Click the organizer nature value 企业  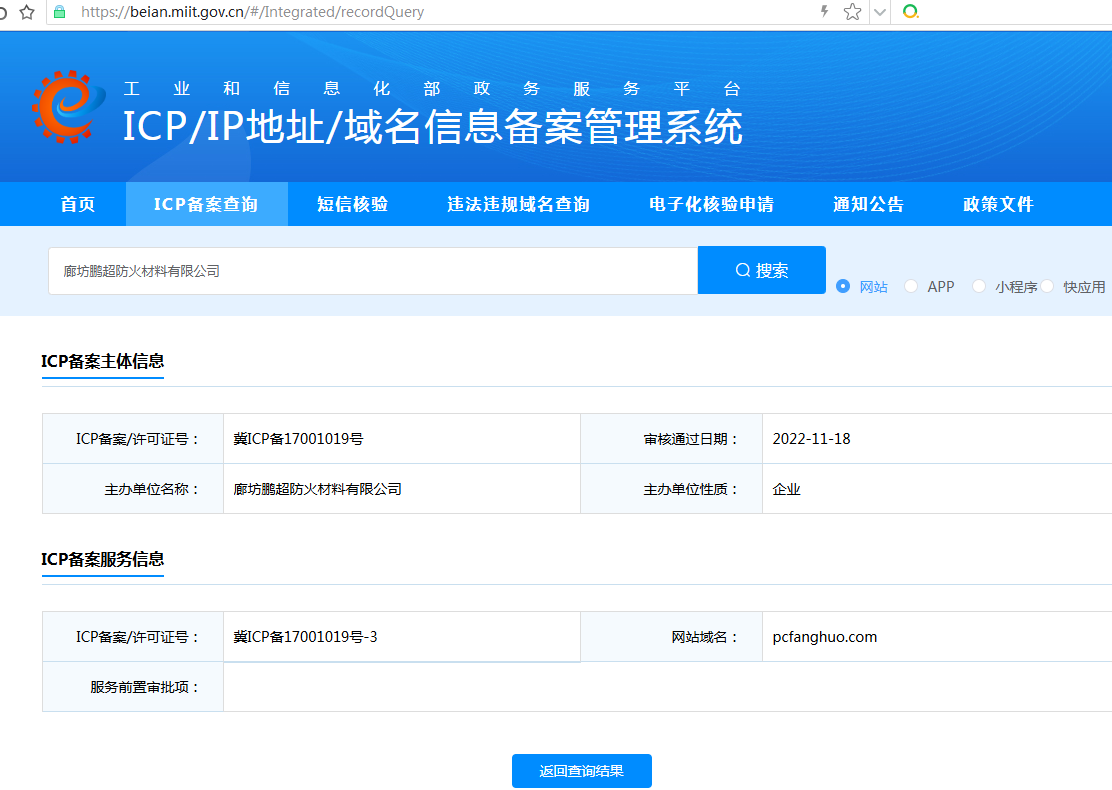[x=786, y=489]
